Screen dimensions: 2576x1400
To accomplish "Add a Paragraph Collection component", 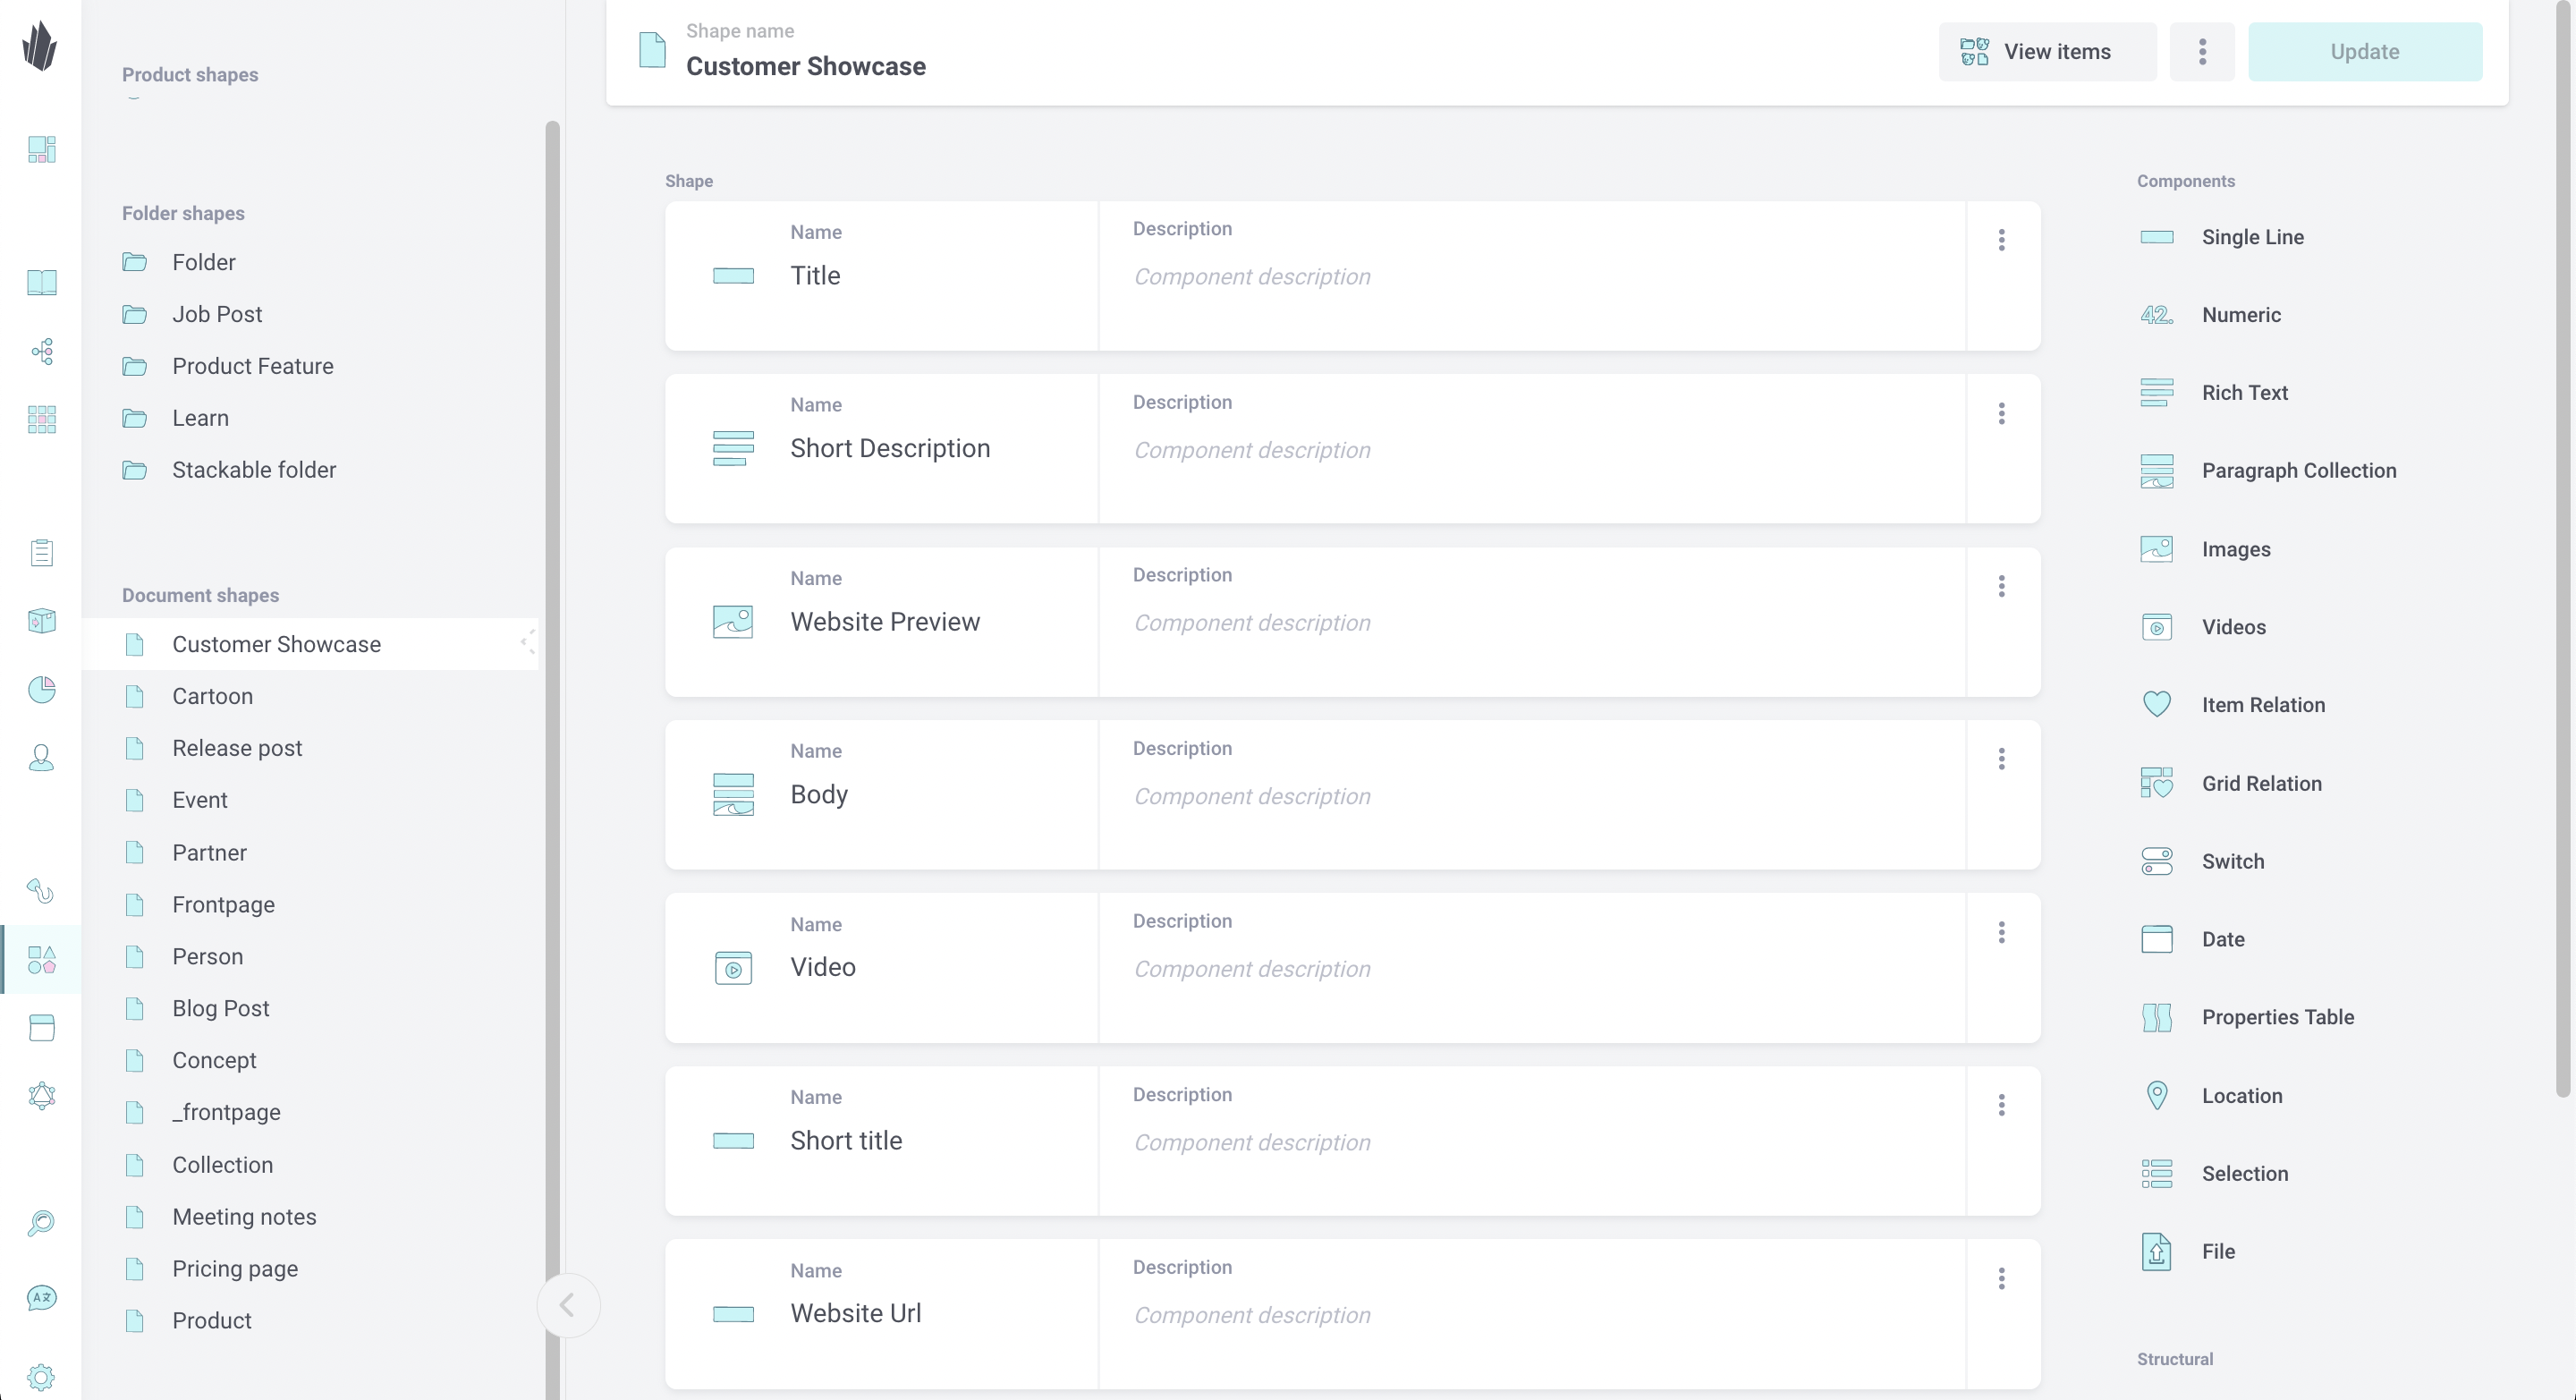I will coord(2268,471).
